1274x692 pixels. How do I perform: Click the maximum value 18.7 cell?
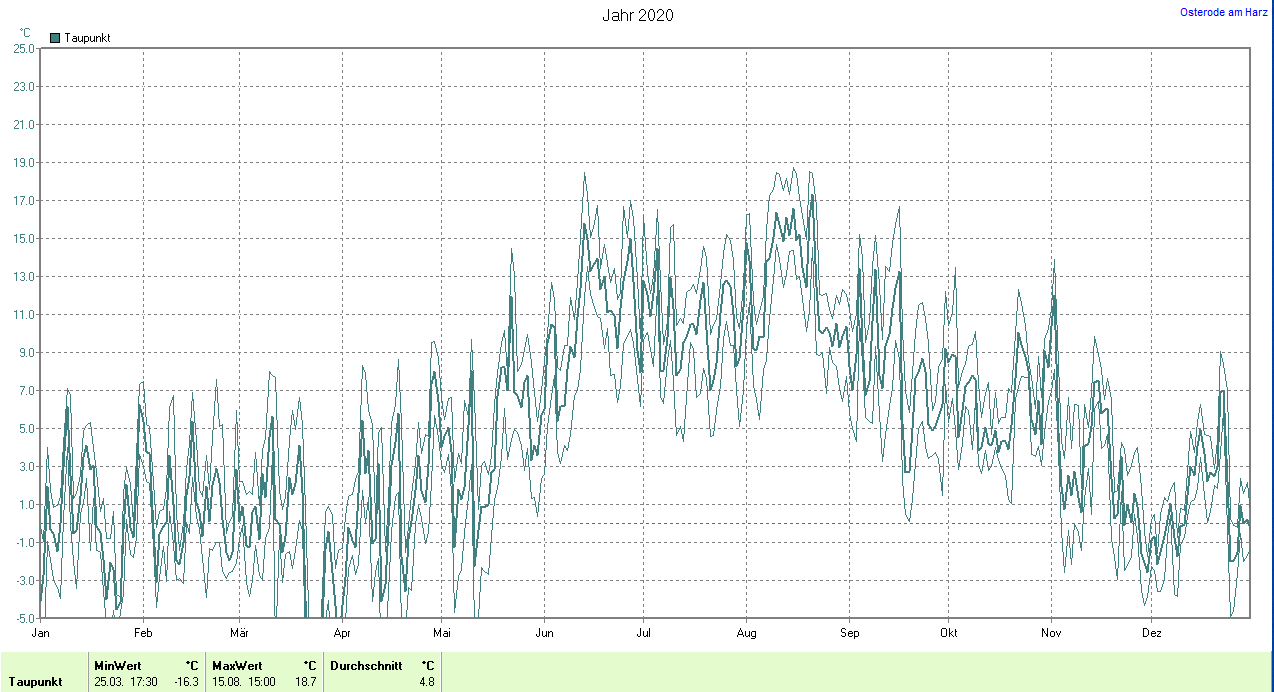[306, 682]
